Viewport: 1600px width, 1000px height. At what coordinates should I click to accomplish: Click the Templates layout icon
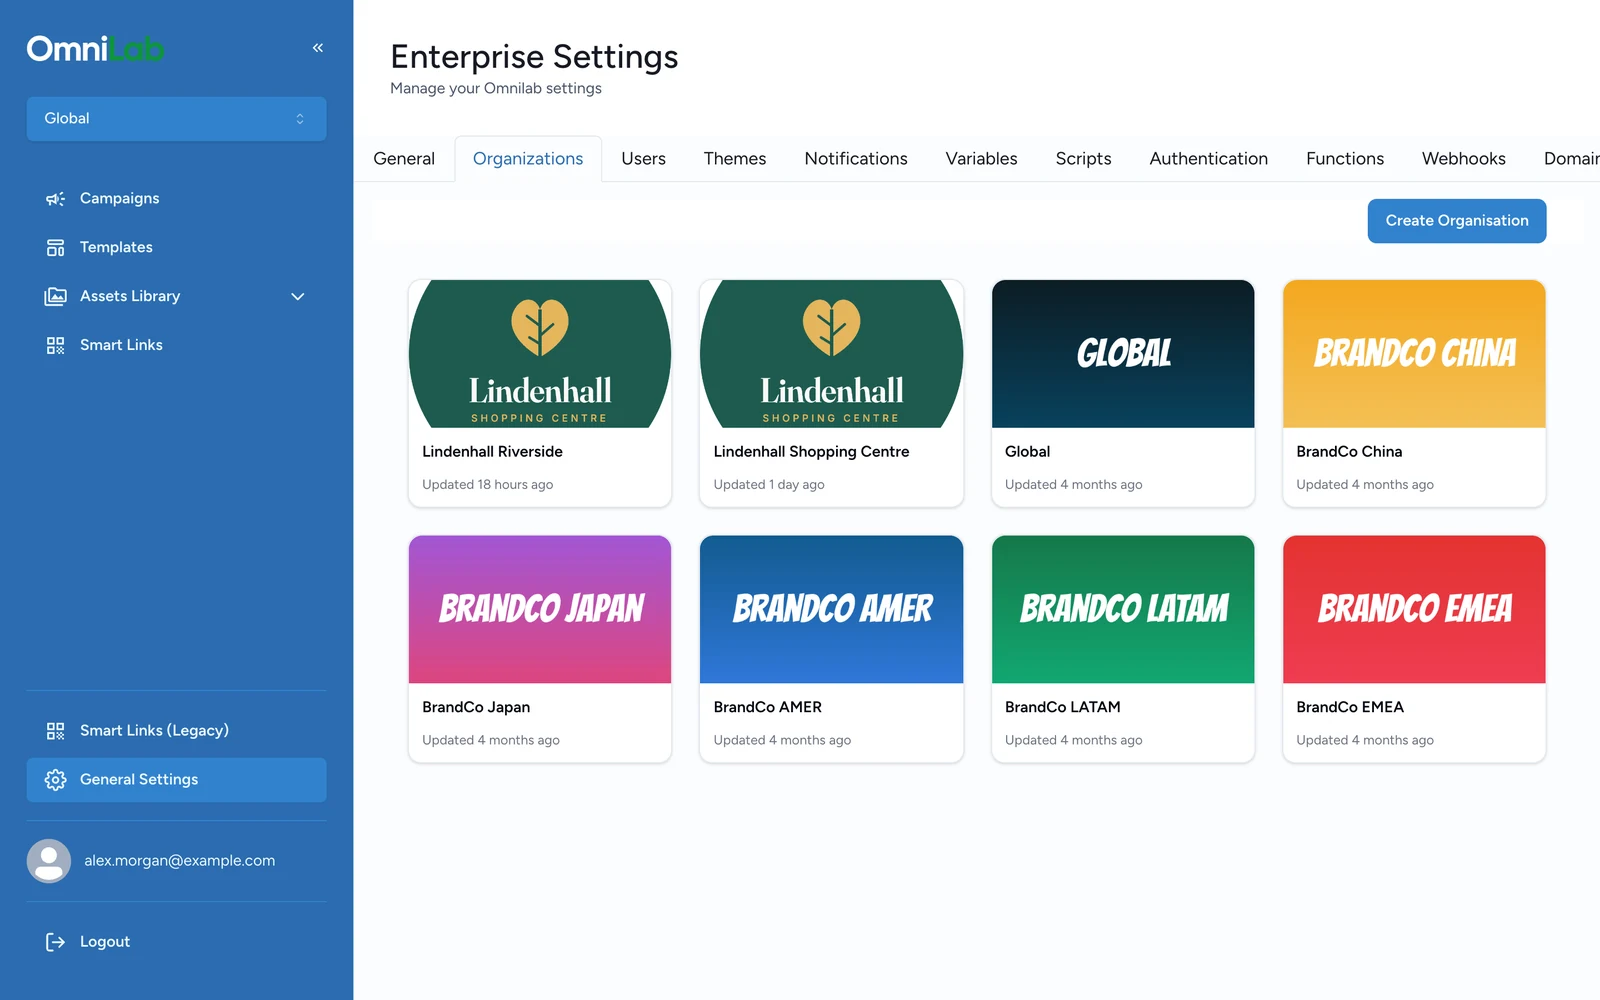[x=55, y=248]
